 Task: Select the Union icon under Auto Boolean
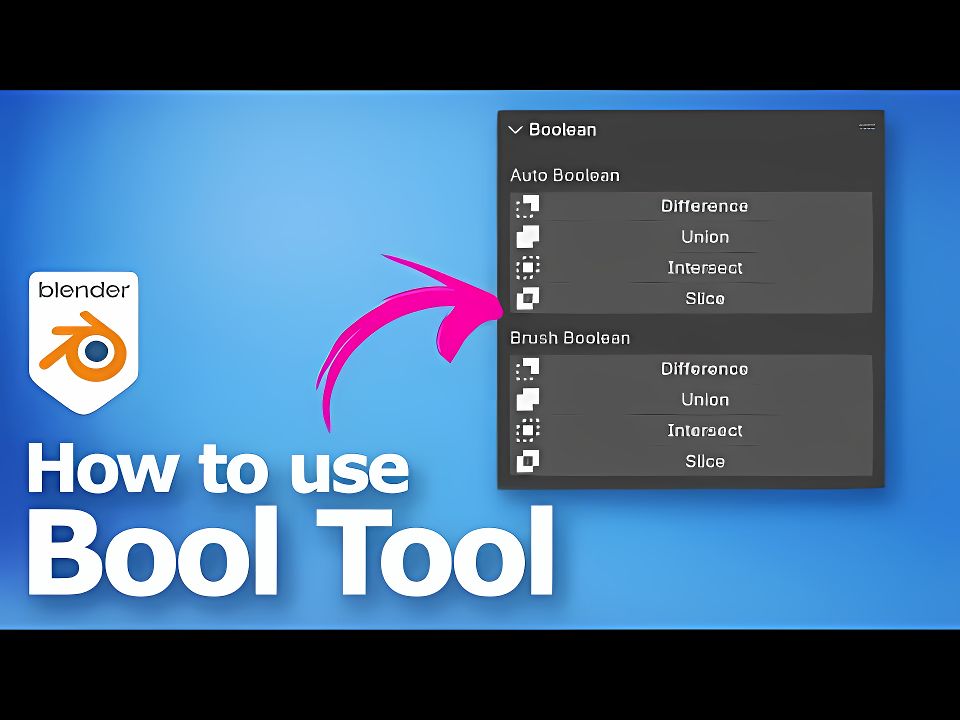pos(527,237)
